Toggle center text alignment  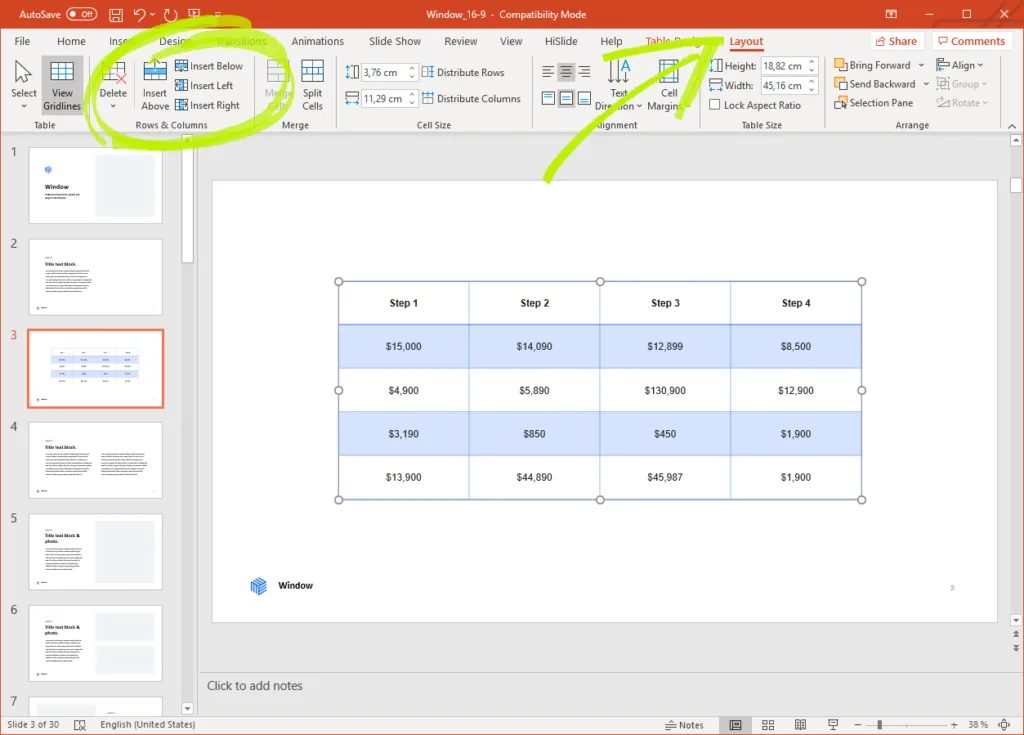click(566, 71)
